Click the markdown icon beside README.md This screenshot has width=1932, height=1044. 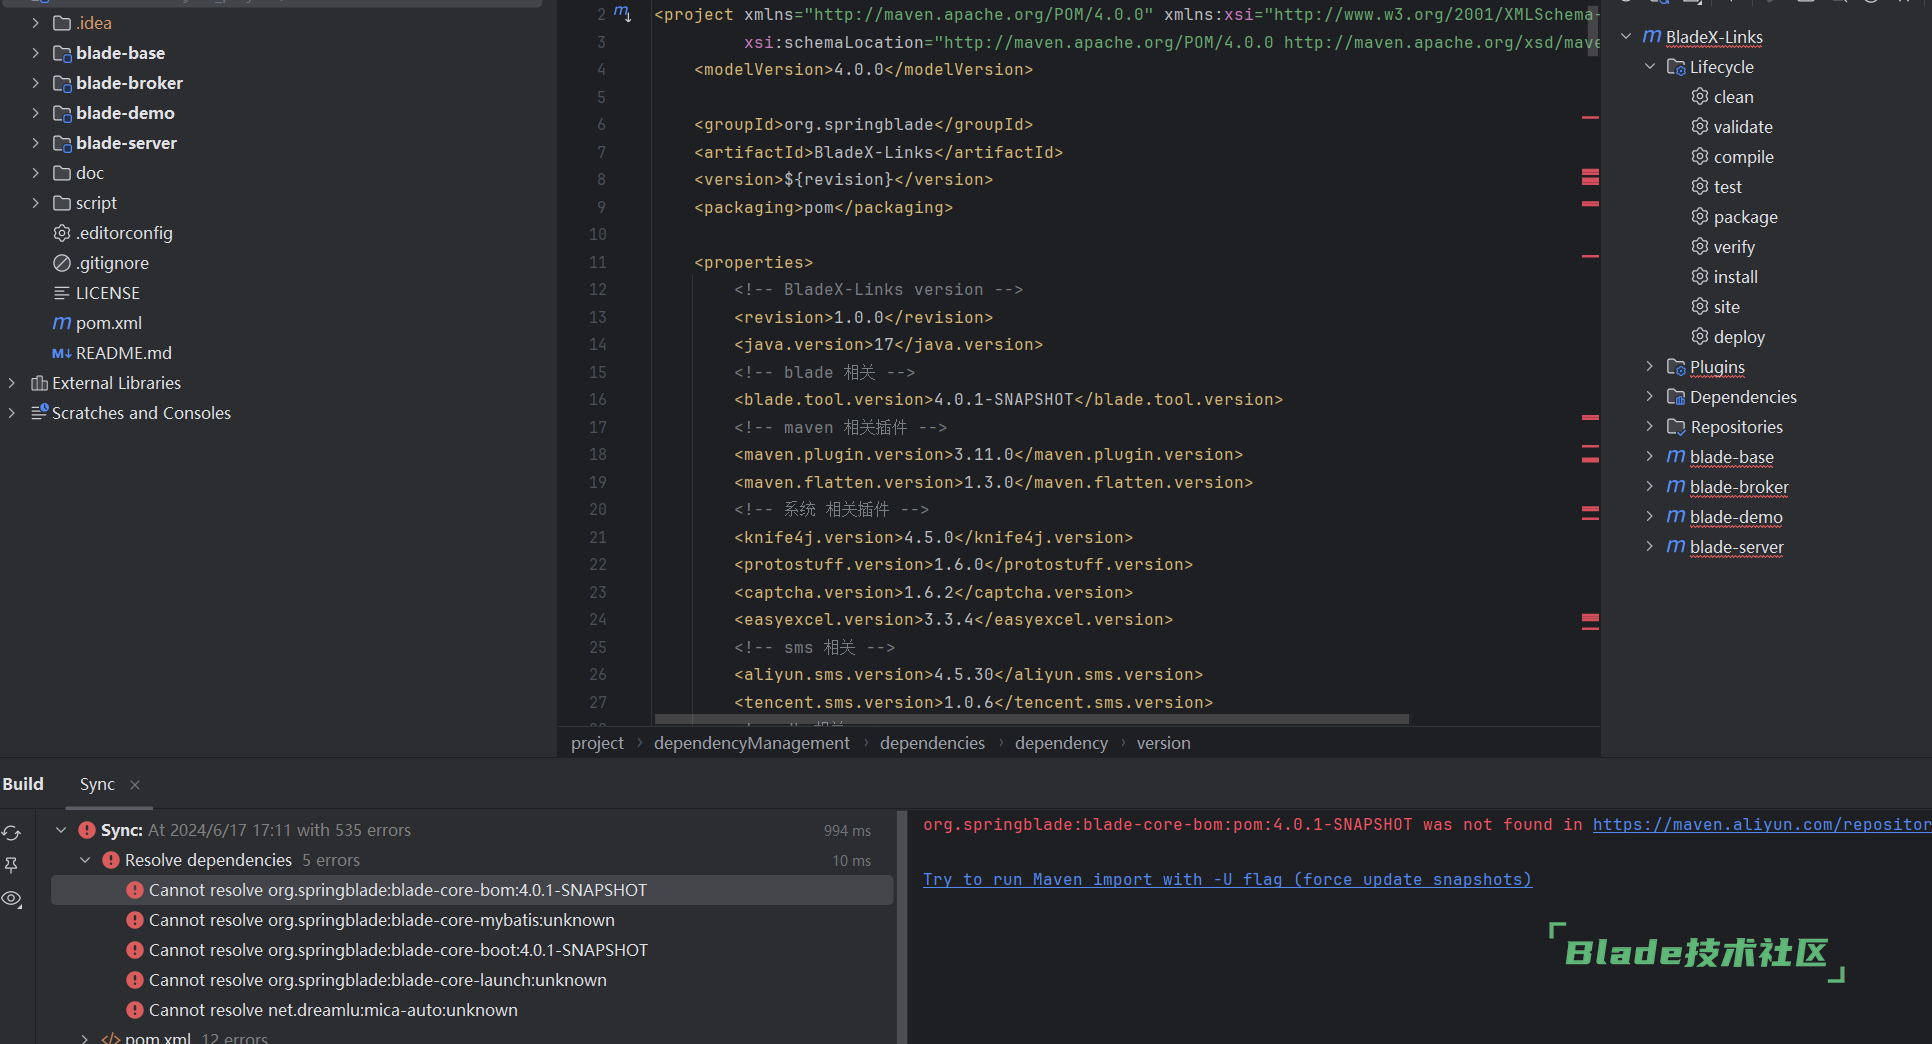pyautogui.click(x=62, y=353)
